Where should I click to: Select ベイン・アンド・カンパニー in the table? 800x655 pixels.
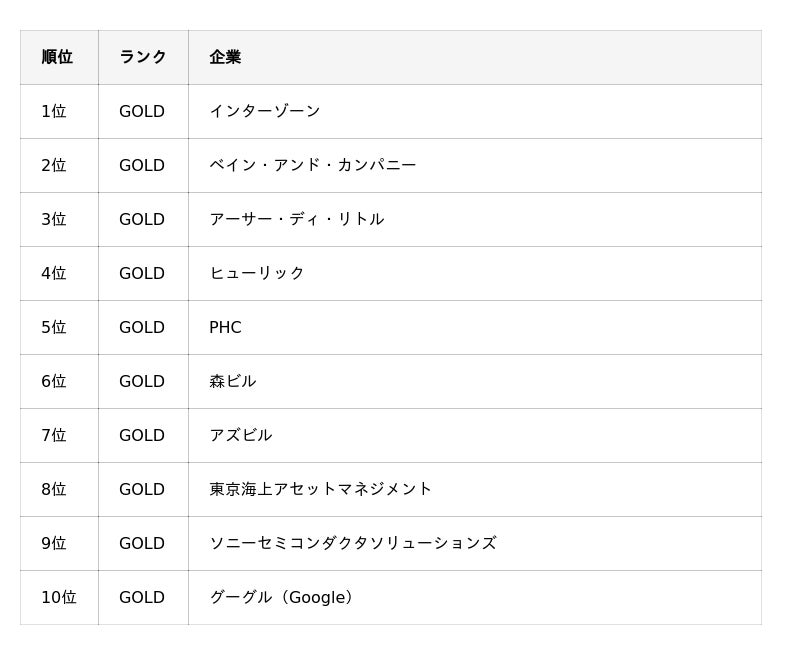pyautogui.click(x=312, y=165)
